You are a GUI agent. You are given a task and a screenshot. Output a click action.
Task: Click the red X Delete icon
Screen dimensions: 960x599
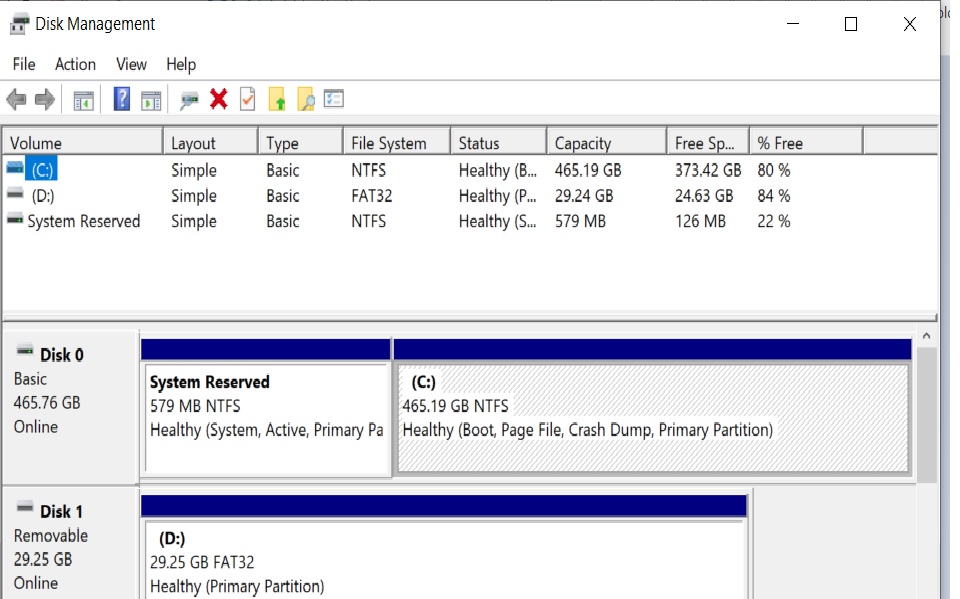click(x=219, y=98)
